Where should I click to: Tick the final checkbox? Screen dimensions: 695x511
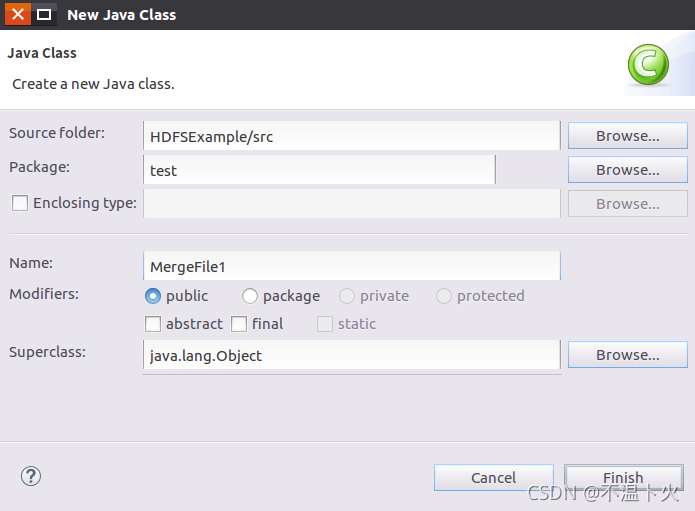point(239,324)
